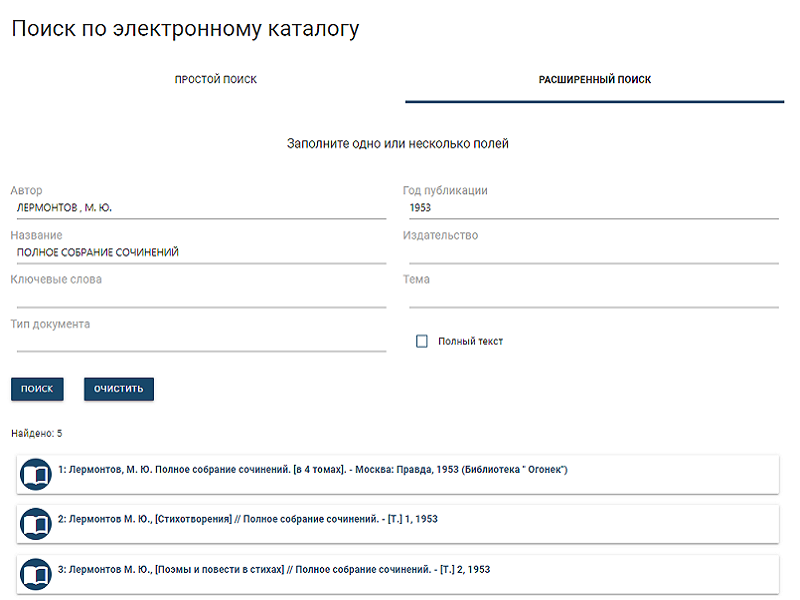Focus the Автор field containing Лермонтов
This screenshot has width=800, height=600.
coord(200,208)
